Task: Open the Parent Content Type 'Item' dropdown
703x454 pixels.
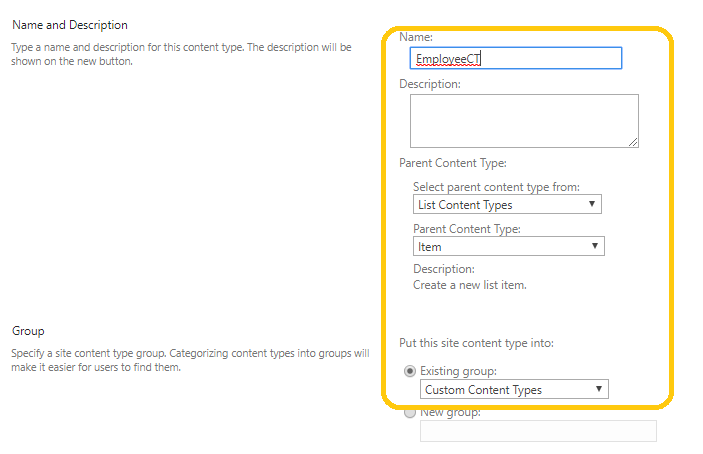Action: click(508, 246)
